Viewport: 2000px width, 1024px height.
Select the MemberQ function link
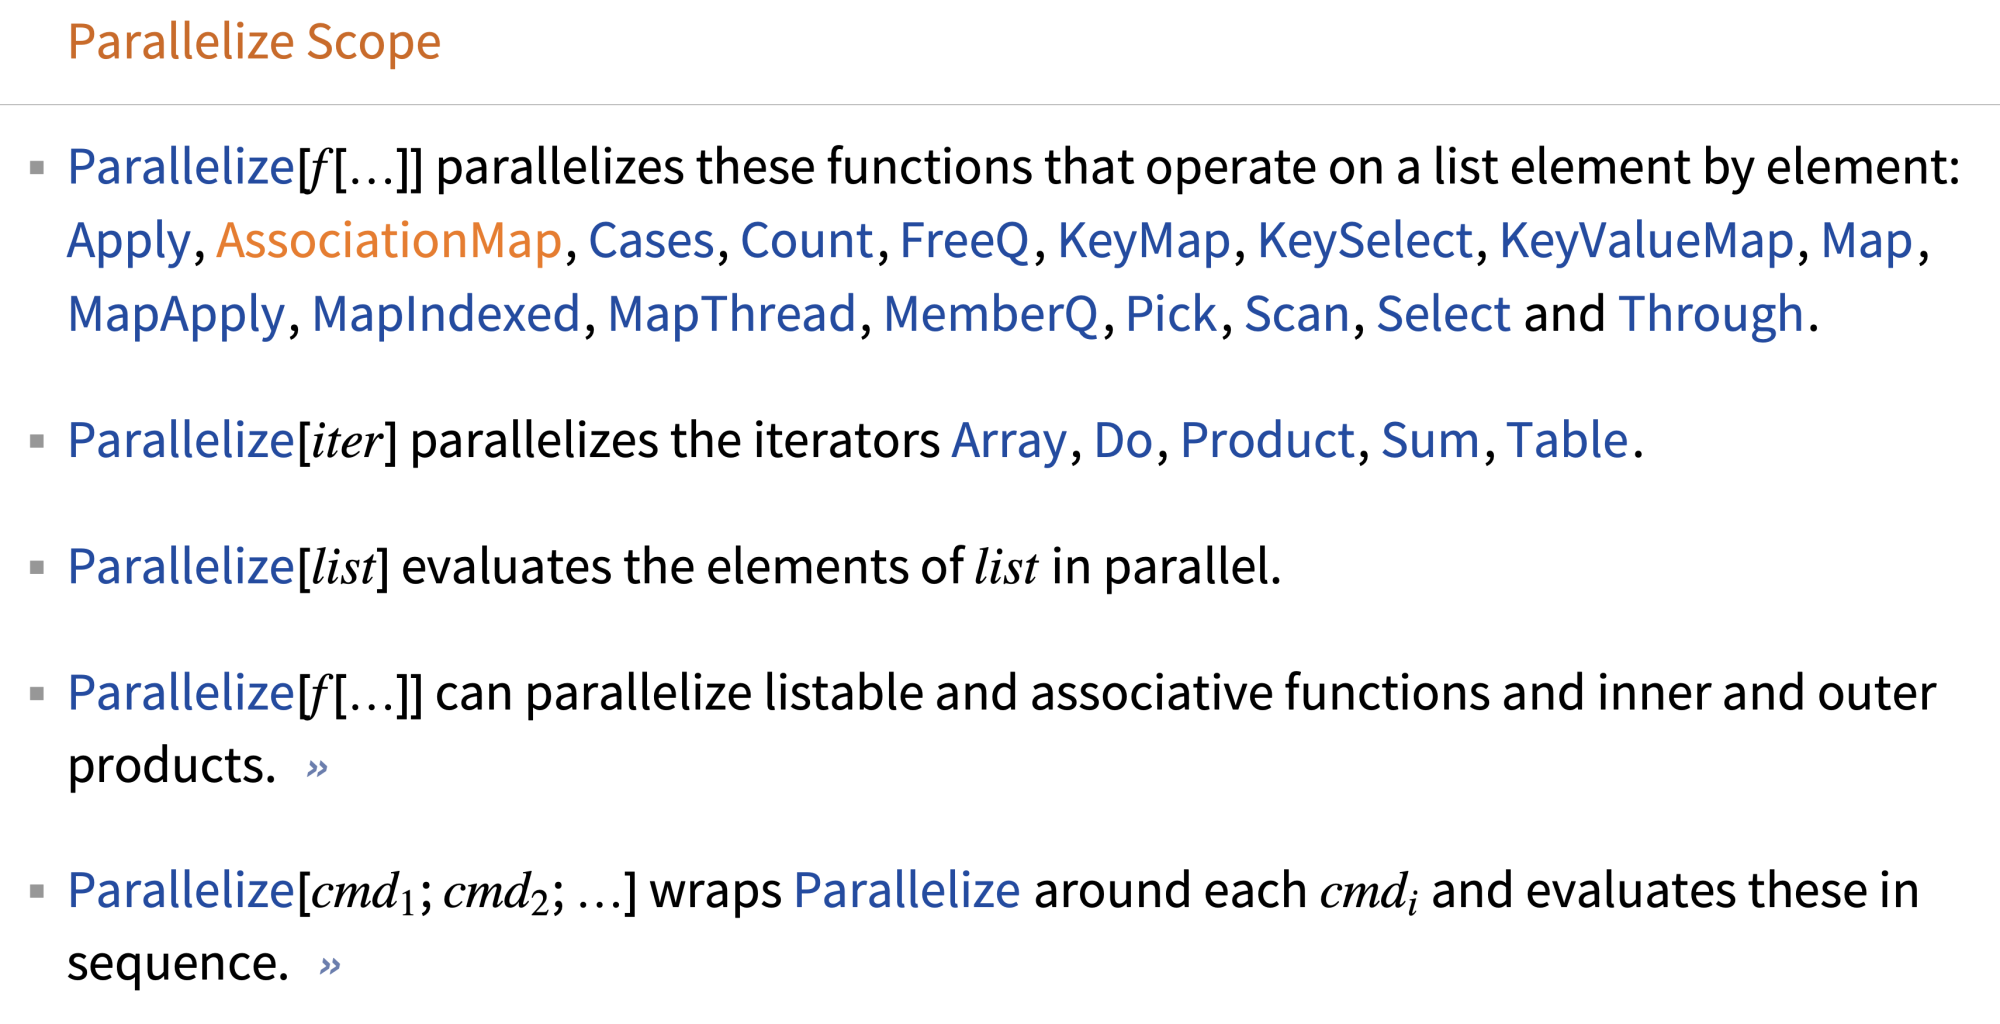click(991, 315)
